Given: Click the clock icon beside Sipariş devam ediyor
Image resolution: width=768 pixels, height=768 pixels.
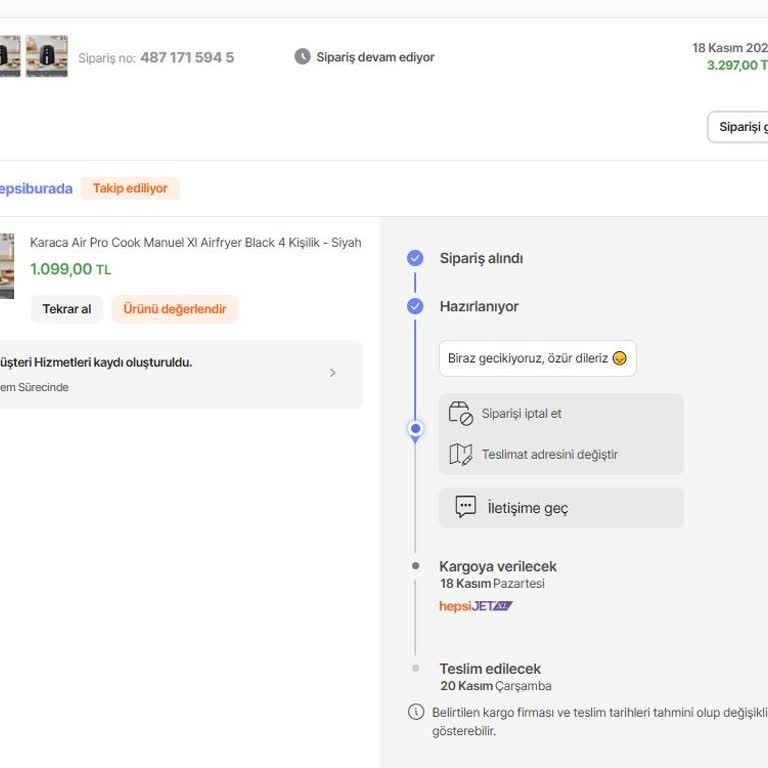Looking at the screenshot, I should tap(302, 57).
